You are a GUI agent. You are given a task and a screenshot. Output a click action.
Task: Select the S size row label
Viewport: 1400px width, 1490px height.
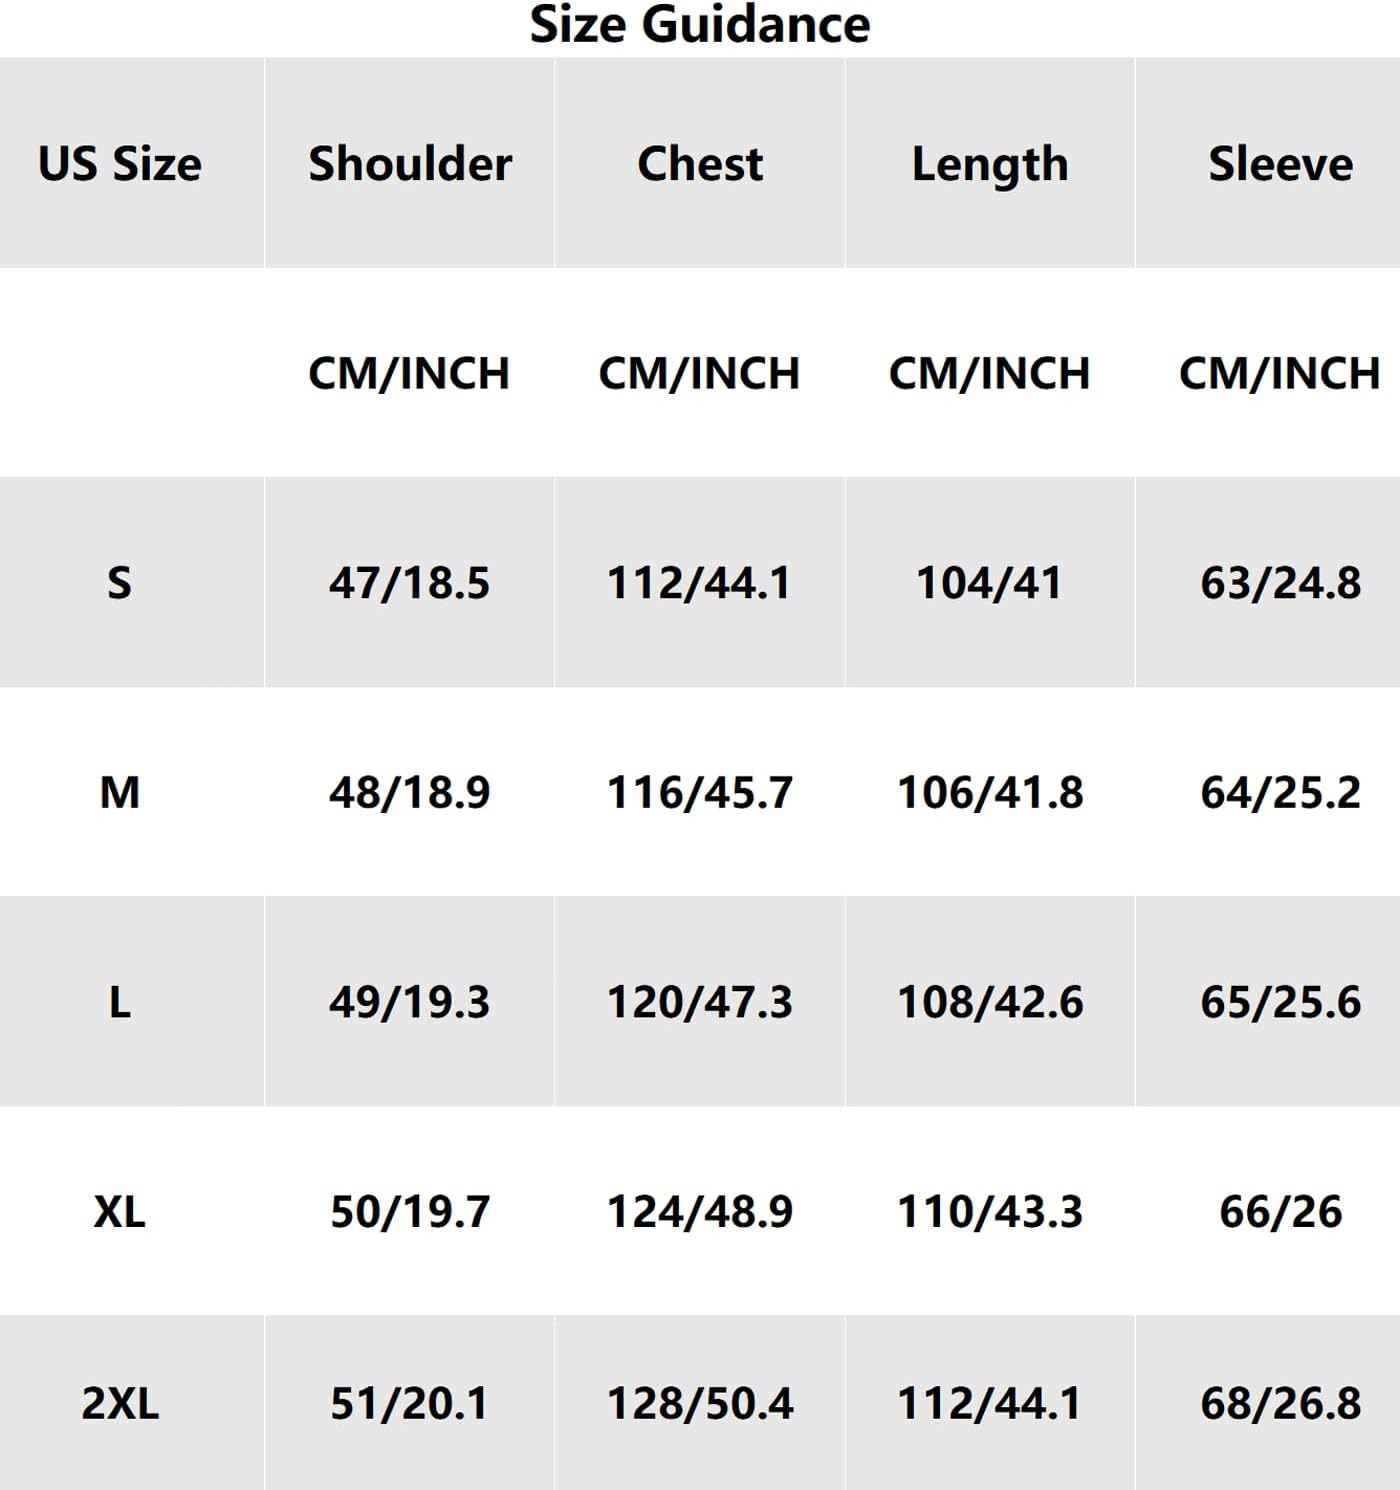point(119,582)
